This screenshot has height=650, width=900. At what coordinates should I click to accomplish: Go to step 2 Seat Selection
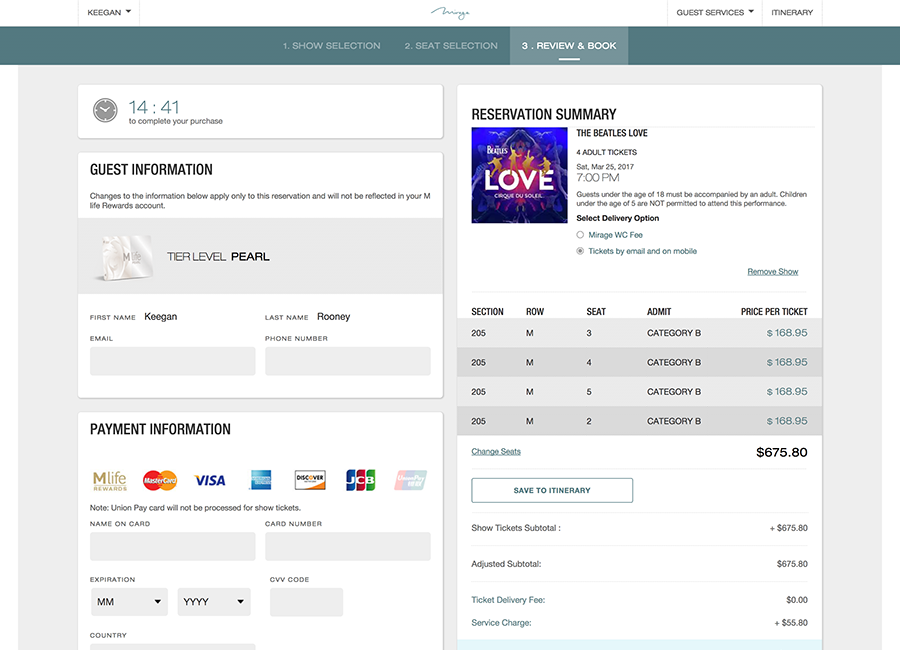click(x=451, y=45)
